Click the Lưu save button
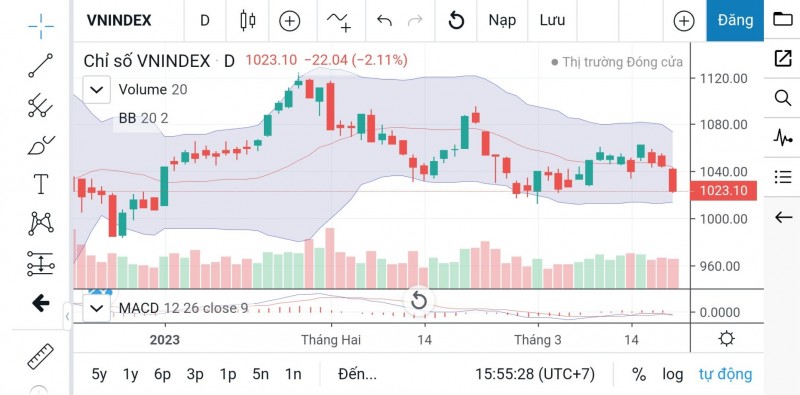 [553, 20]
